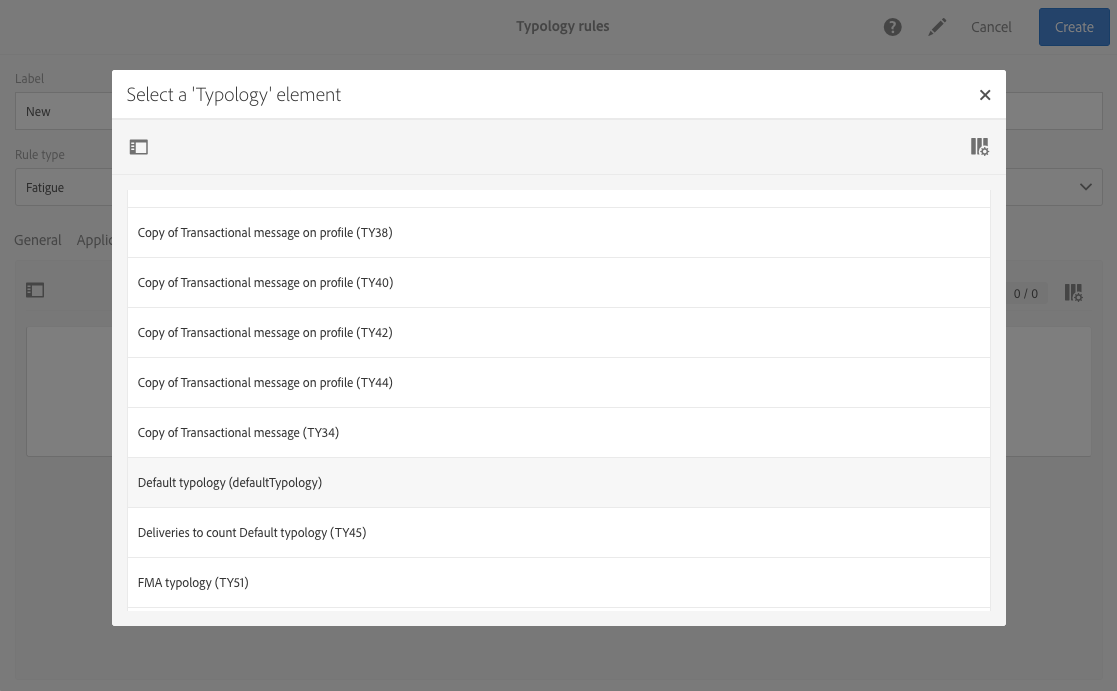Click the blue Create button
This screenshot has width=1117, height=691.
coord(1074,27)
